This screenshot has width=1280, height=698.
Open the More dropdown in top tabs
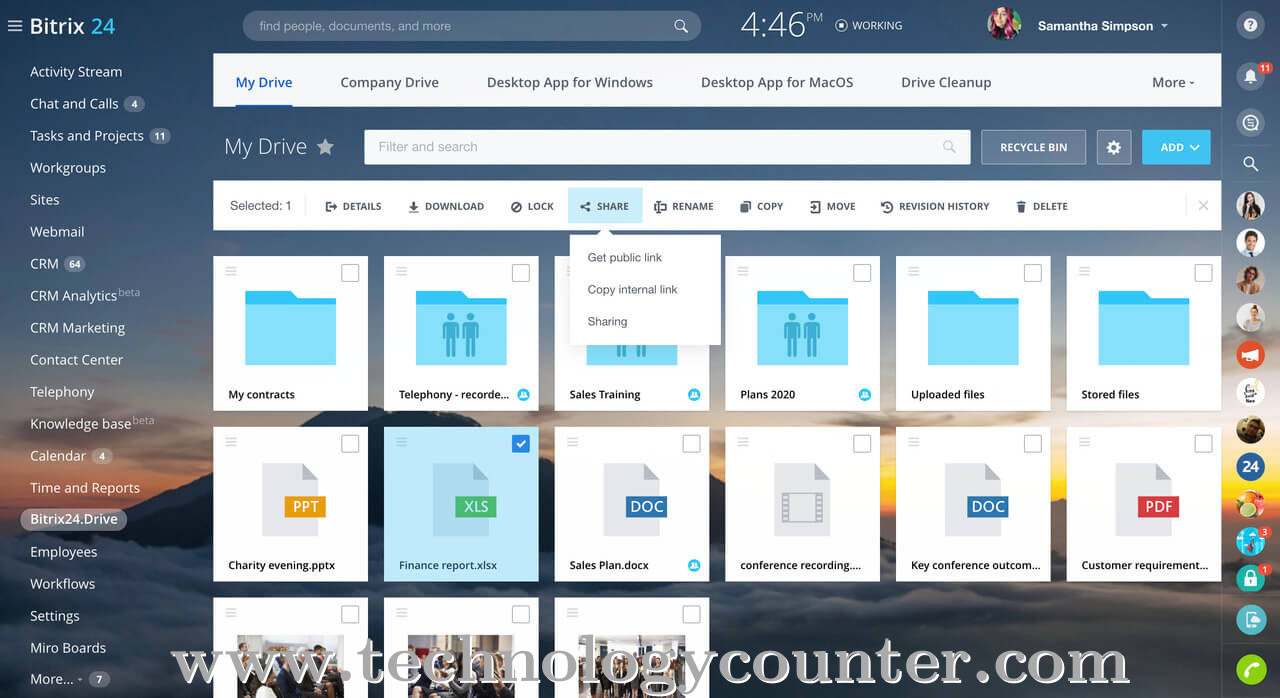pyautogui.click(x=1173, y=82)
